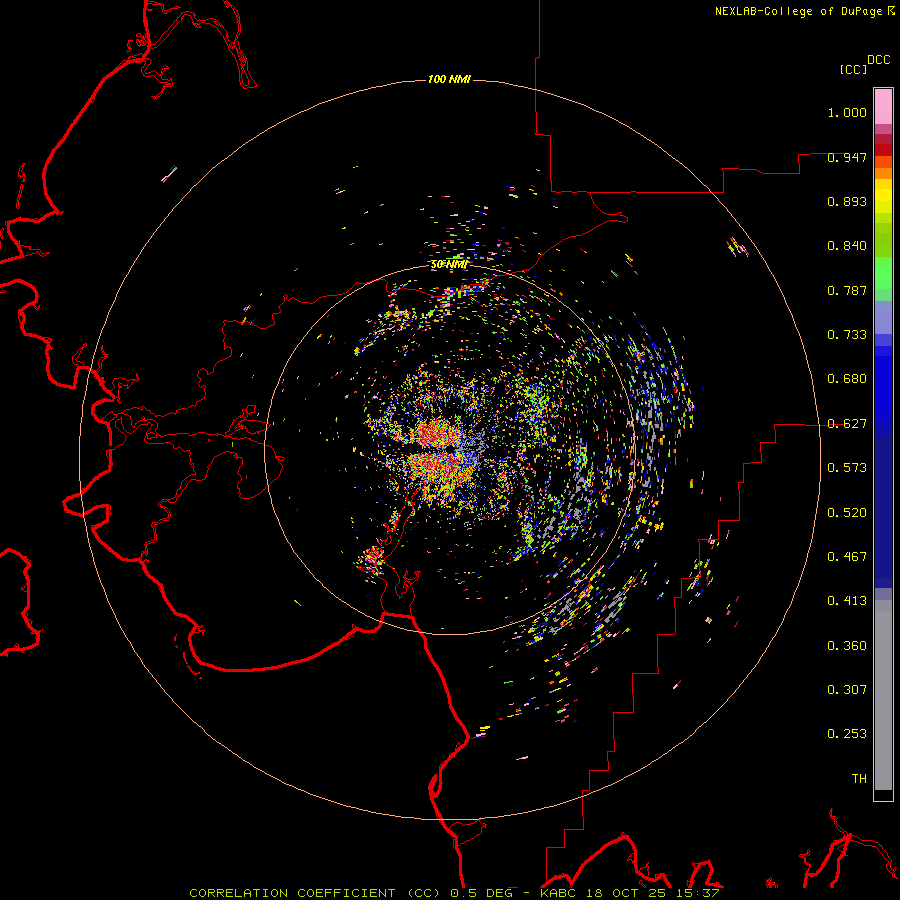Pick the gray segment of the color bar

[x=883, y=695]
